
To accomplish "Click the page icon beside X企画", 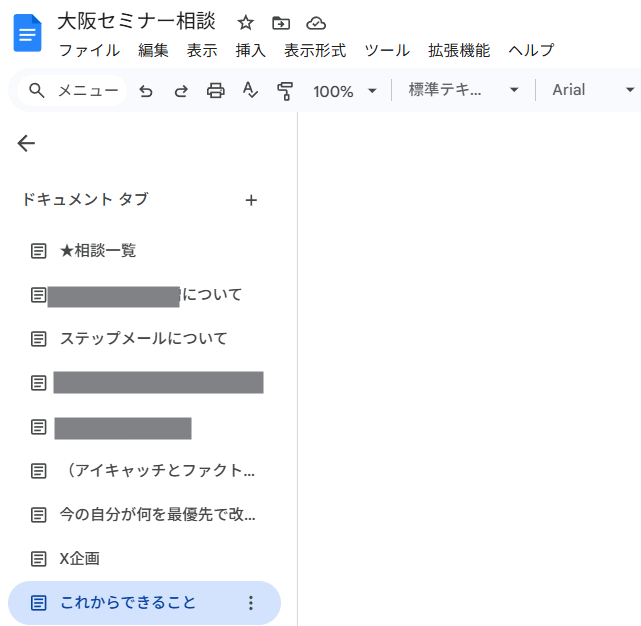I will tap(38, 559).
